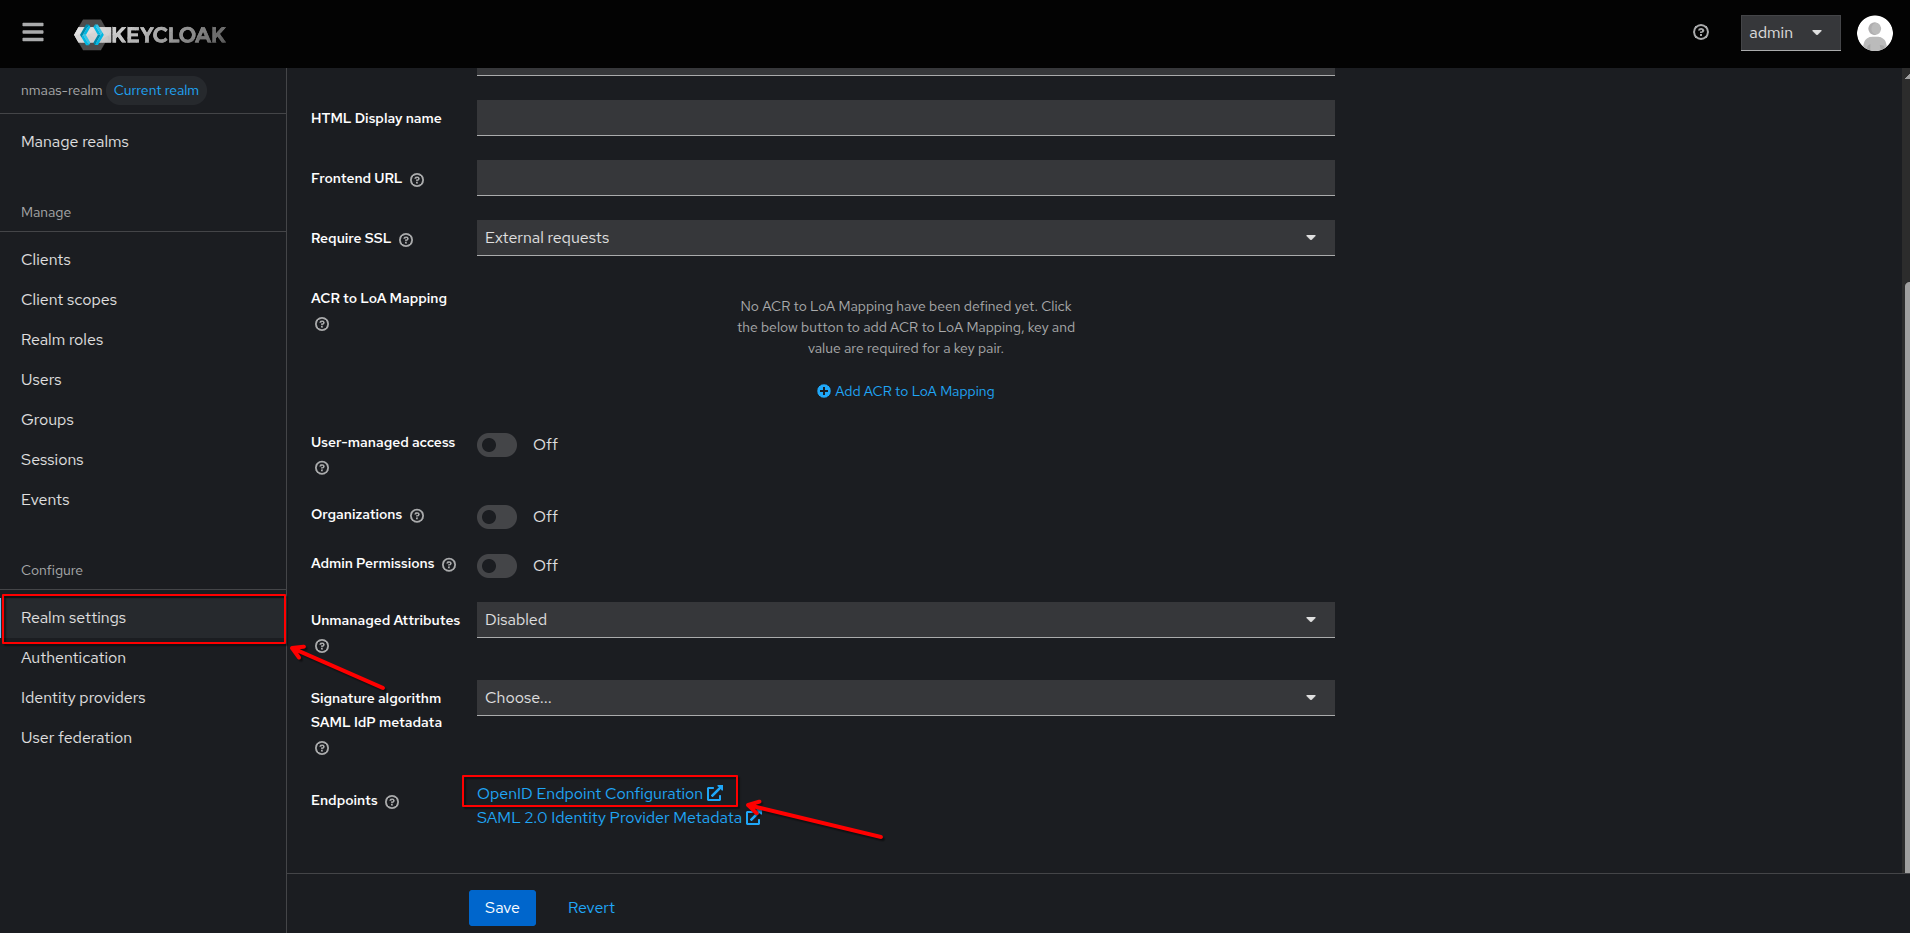Open Identity providers in sidebar
This screenshot has width=1910, height=933.
tap(83, 698)
